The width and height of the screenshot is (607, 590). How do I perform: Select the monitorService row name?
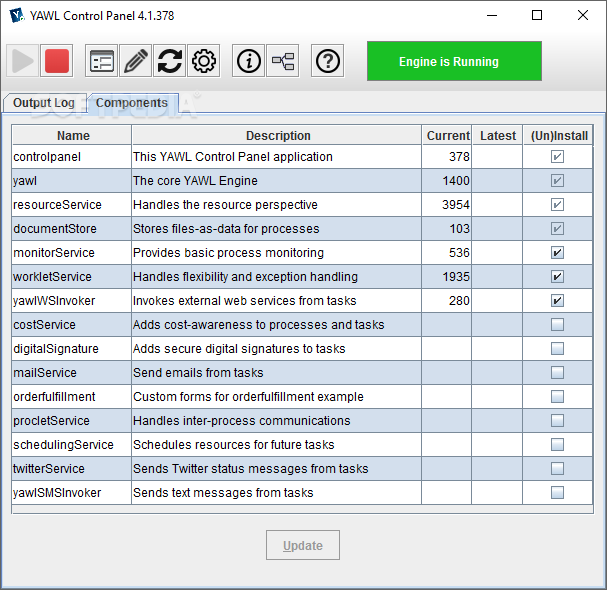(72, 253)
